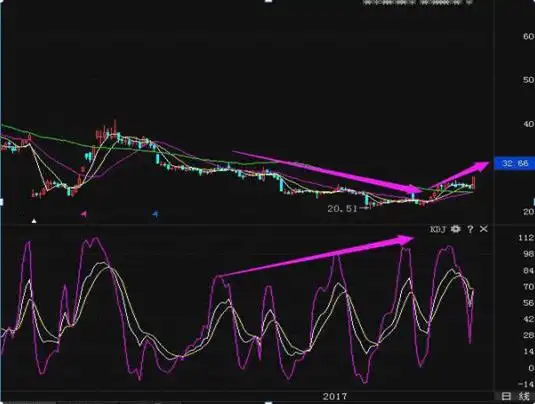Click the blurred info text at top right

click(418, 2)
